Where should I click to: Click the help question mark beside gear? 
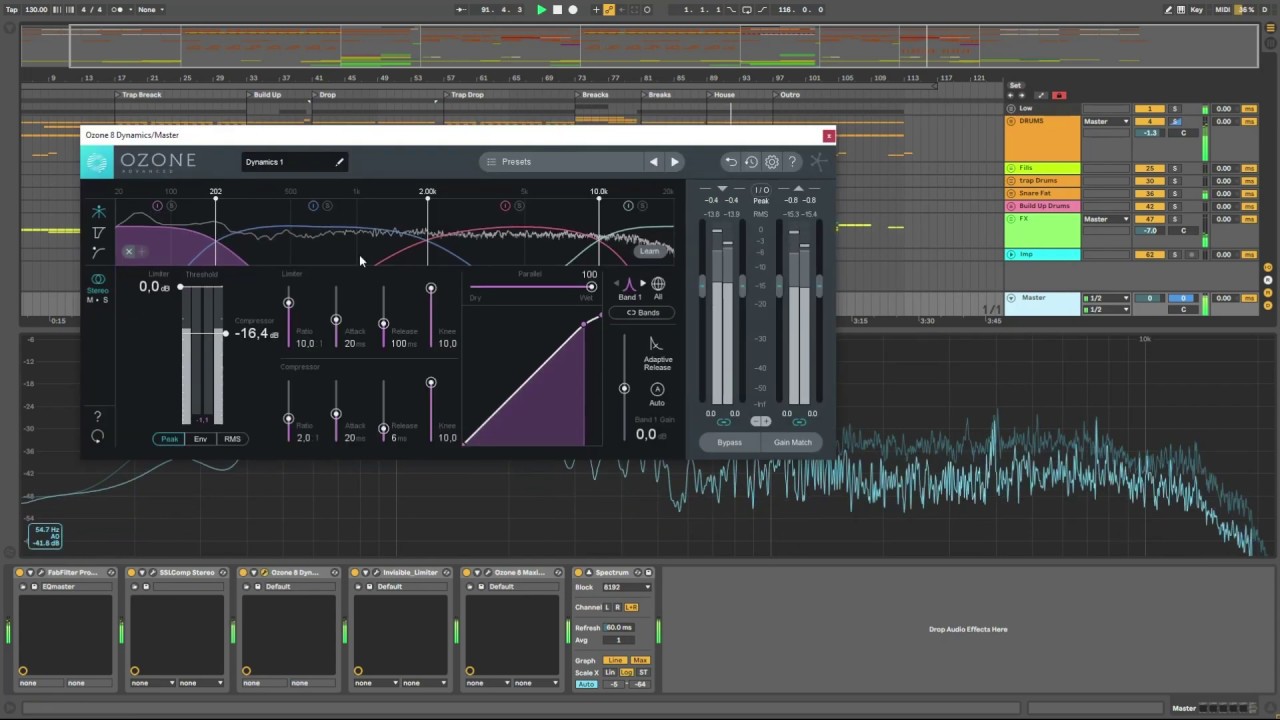pyautogui.click(x=792, y=162)
